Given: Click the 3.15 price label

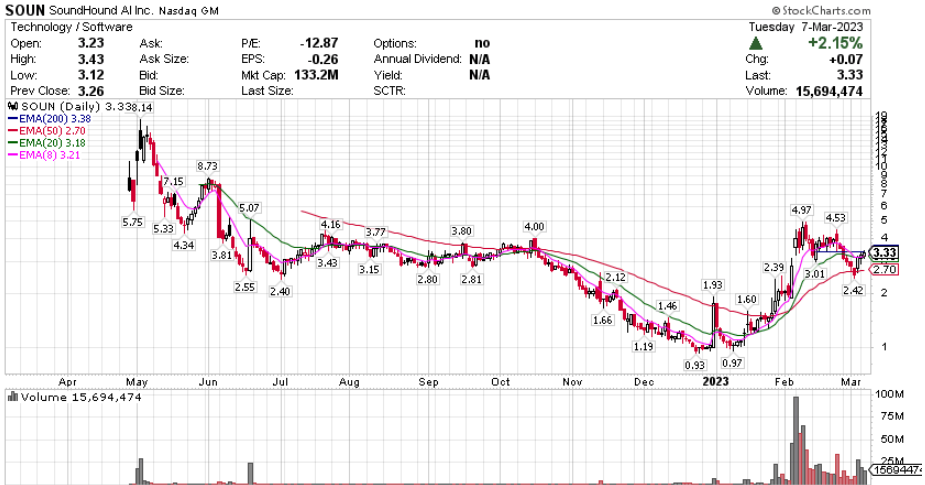Looking at the screenshot, I should tap(369, 270).
